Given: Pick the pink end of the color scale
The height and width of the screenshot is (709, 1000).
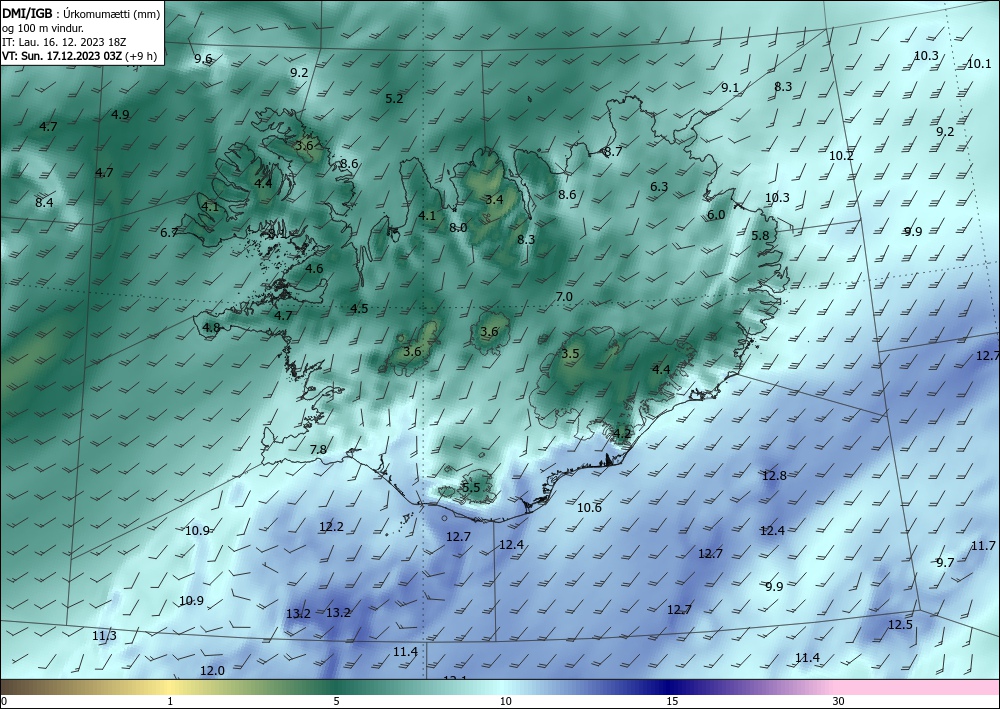Looking at the screenshot, I should click(x=918, y=687).
